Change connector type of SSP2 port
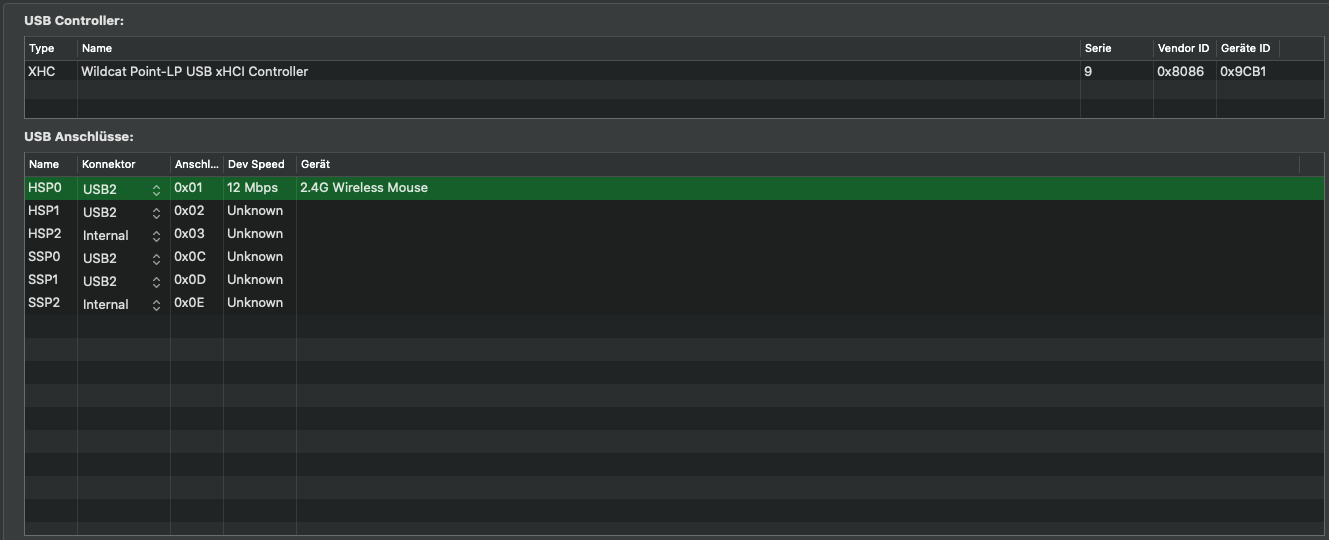 coord(156,304)
